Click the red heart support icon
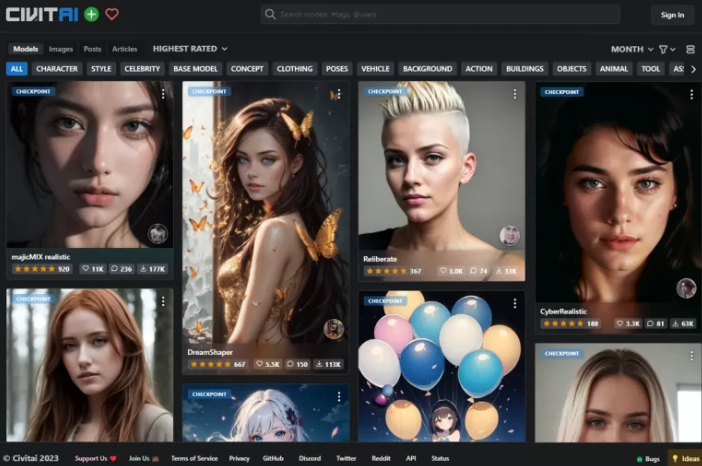702x466 pixels. (112, 14)
